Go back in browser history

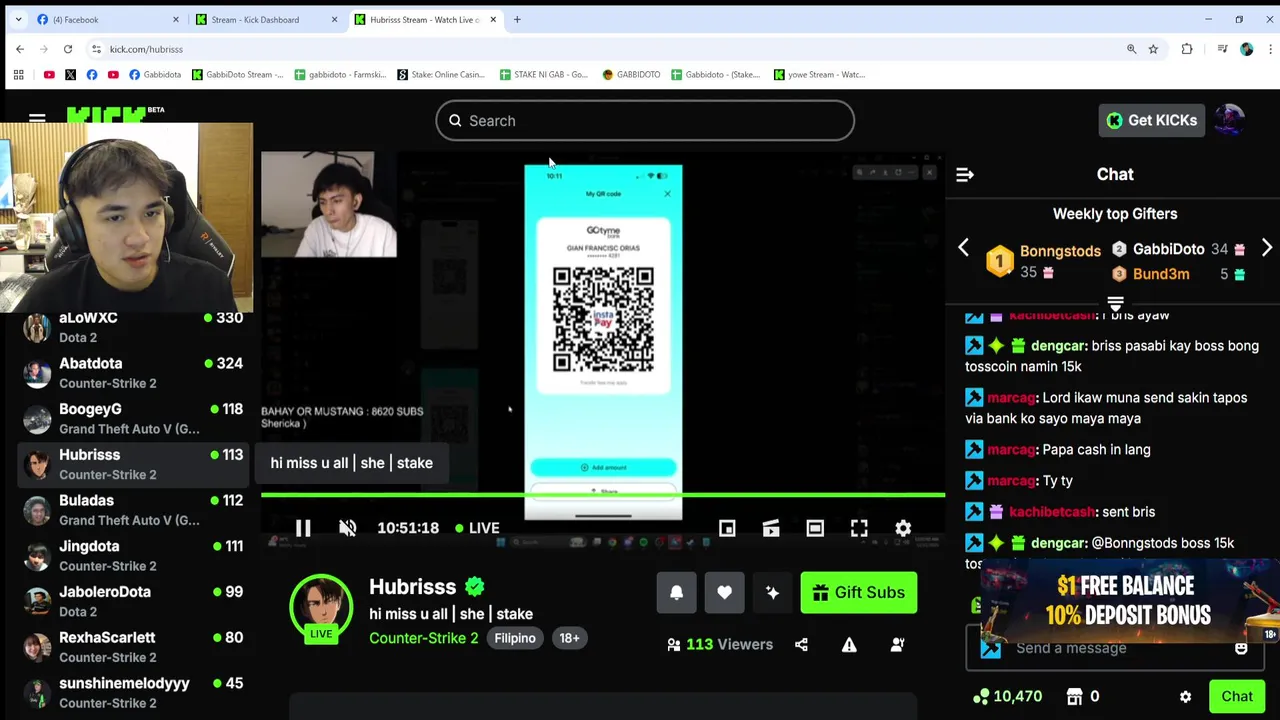pyautogui.click(x=20, y=49)
